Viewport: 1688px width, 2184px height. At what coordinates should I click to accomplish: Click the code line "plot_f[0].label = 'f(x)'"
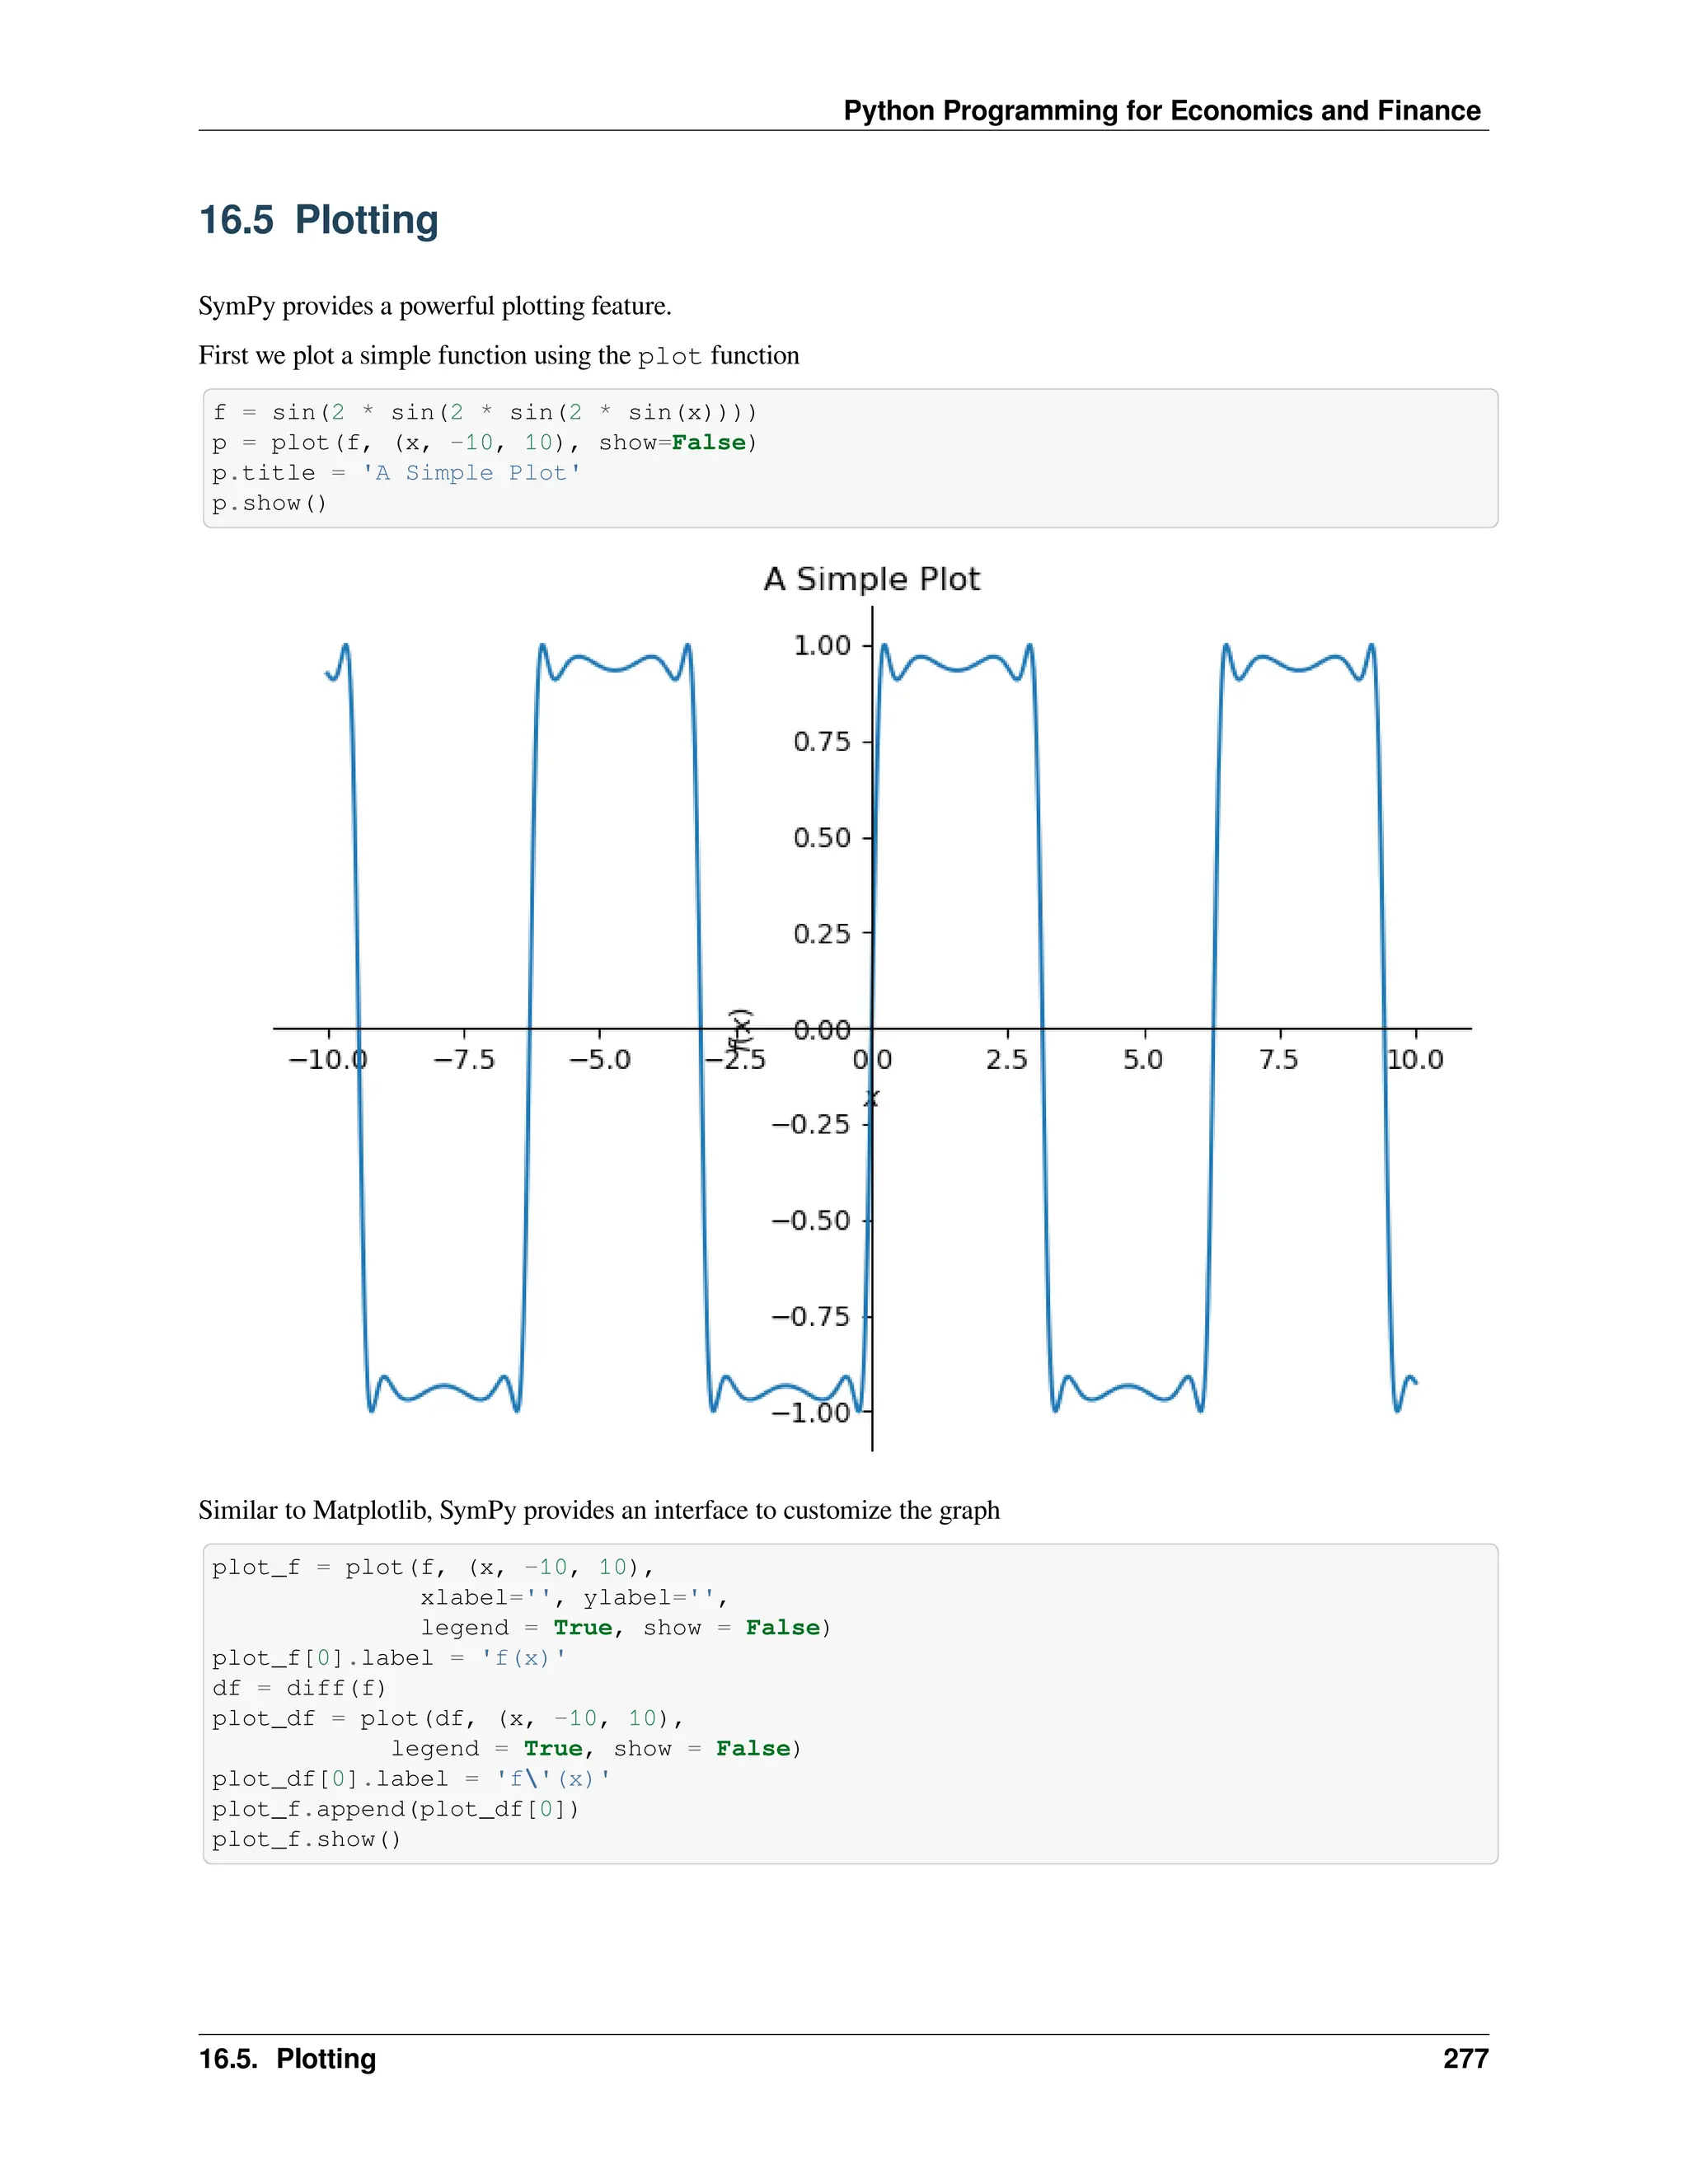click(x=389, y=1657)
